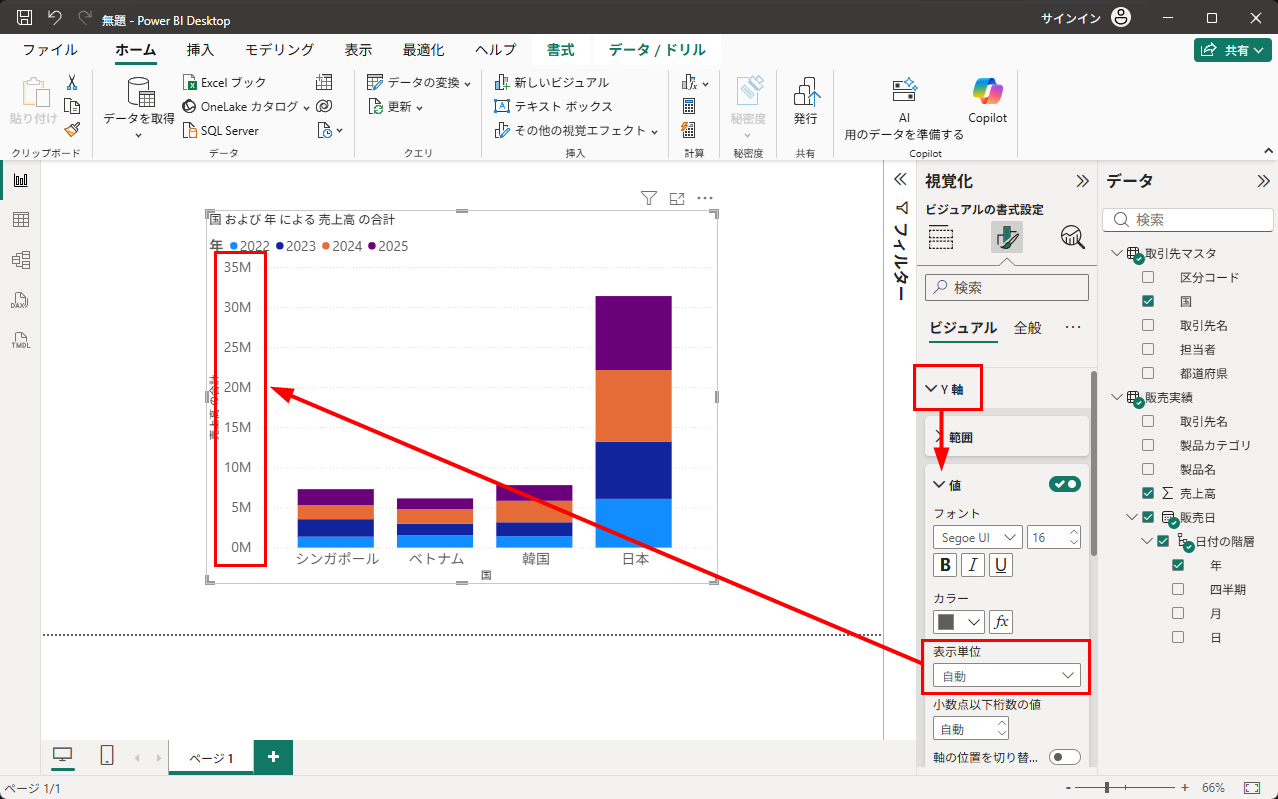Collapse the 値 section chevron

point(939,485)
